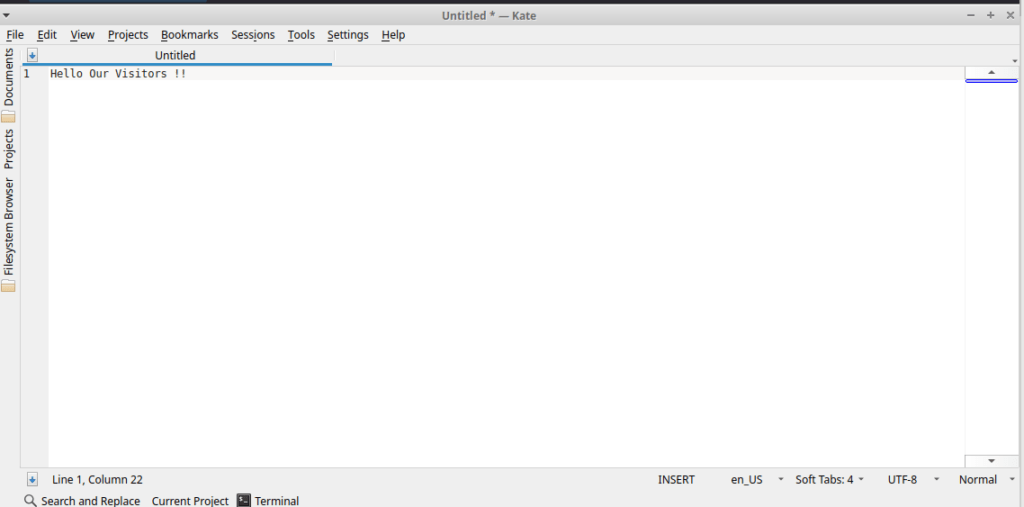Click the quick open icon left of Untitled tab

coord(32,56)
